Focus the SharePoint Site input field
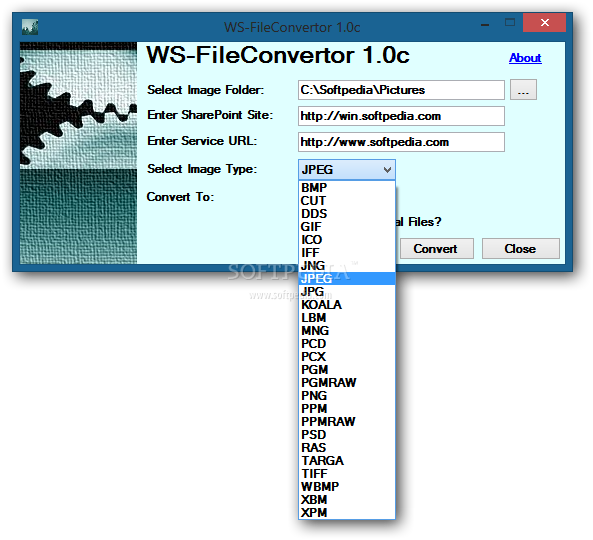 pos(401,116)
